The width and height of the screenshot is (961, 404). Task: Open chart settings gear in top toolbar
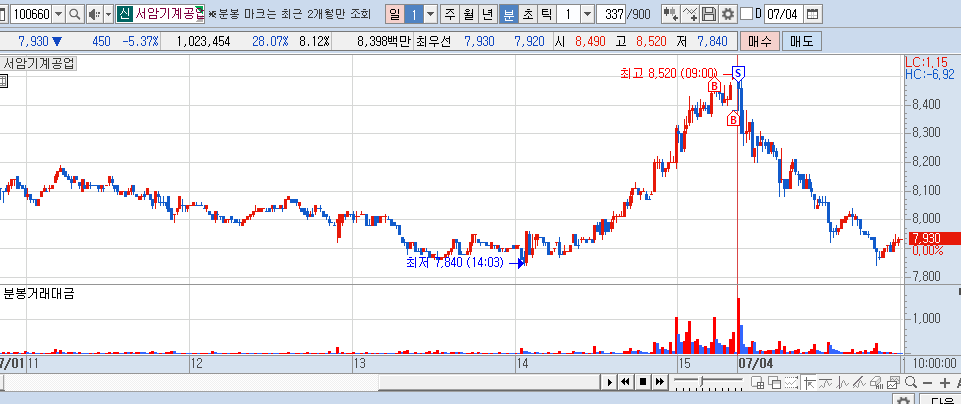(x=727, y=13)
